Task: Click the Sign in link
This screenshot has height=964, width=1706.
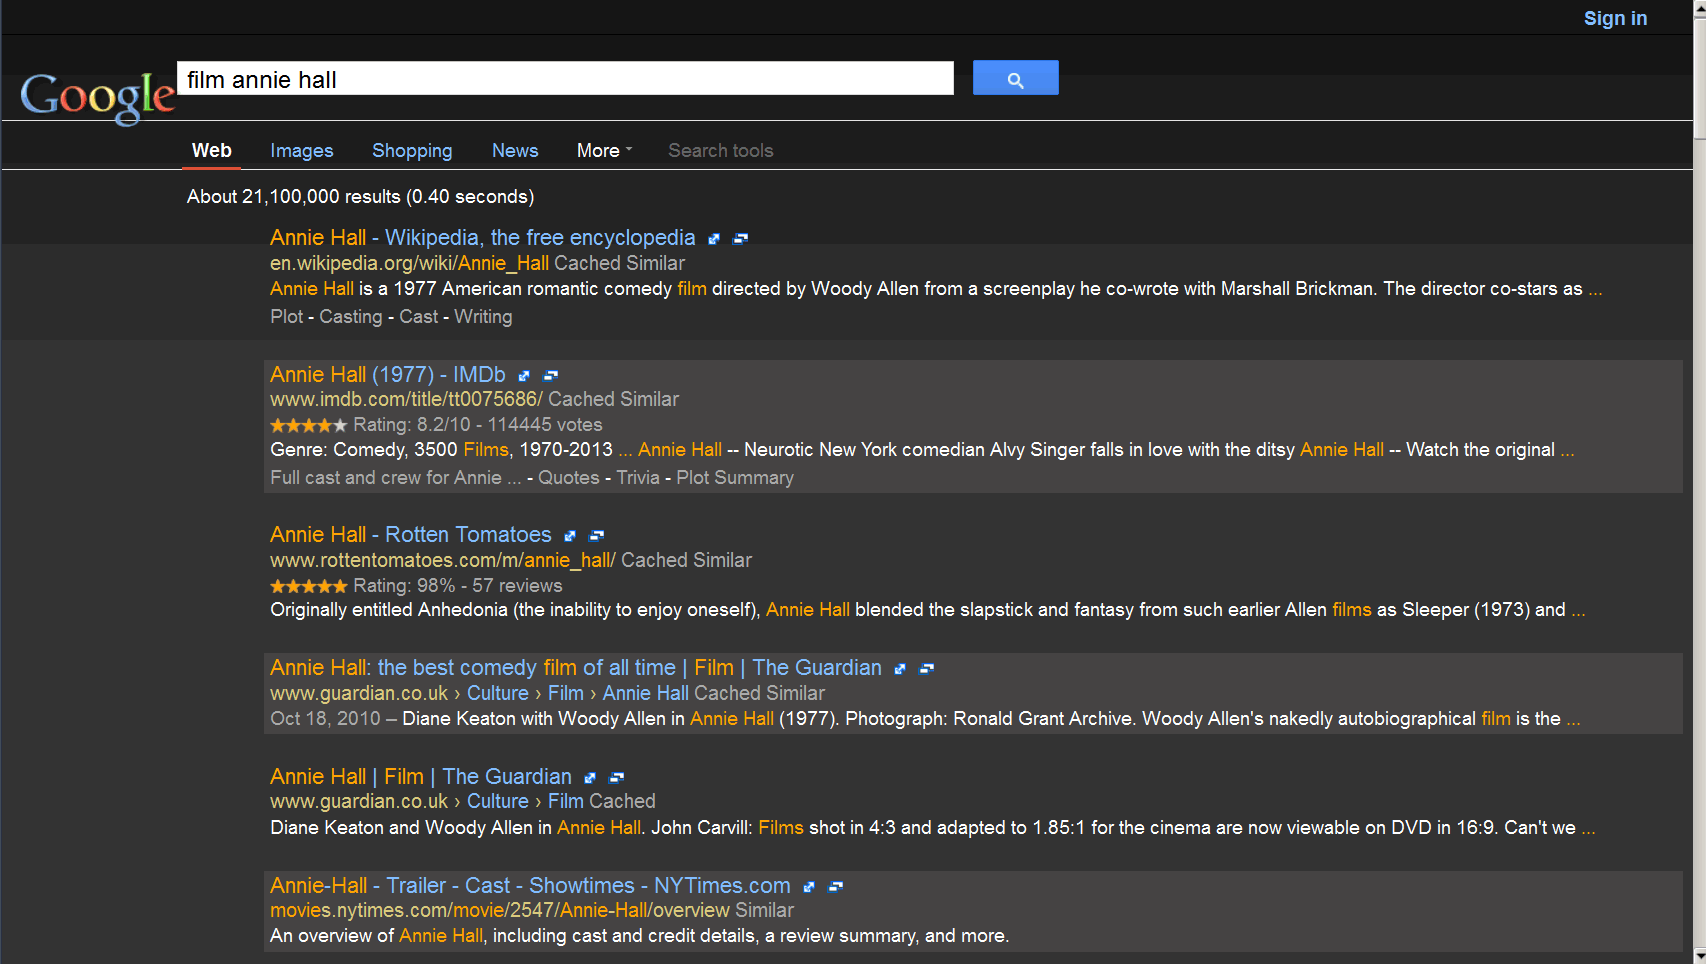Action: pos(1614,18)
